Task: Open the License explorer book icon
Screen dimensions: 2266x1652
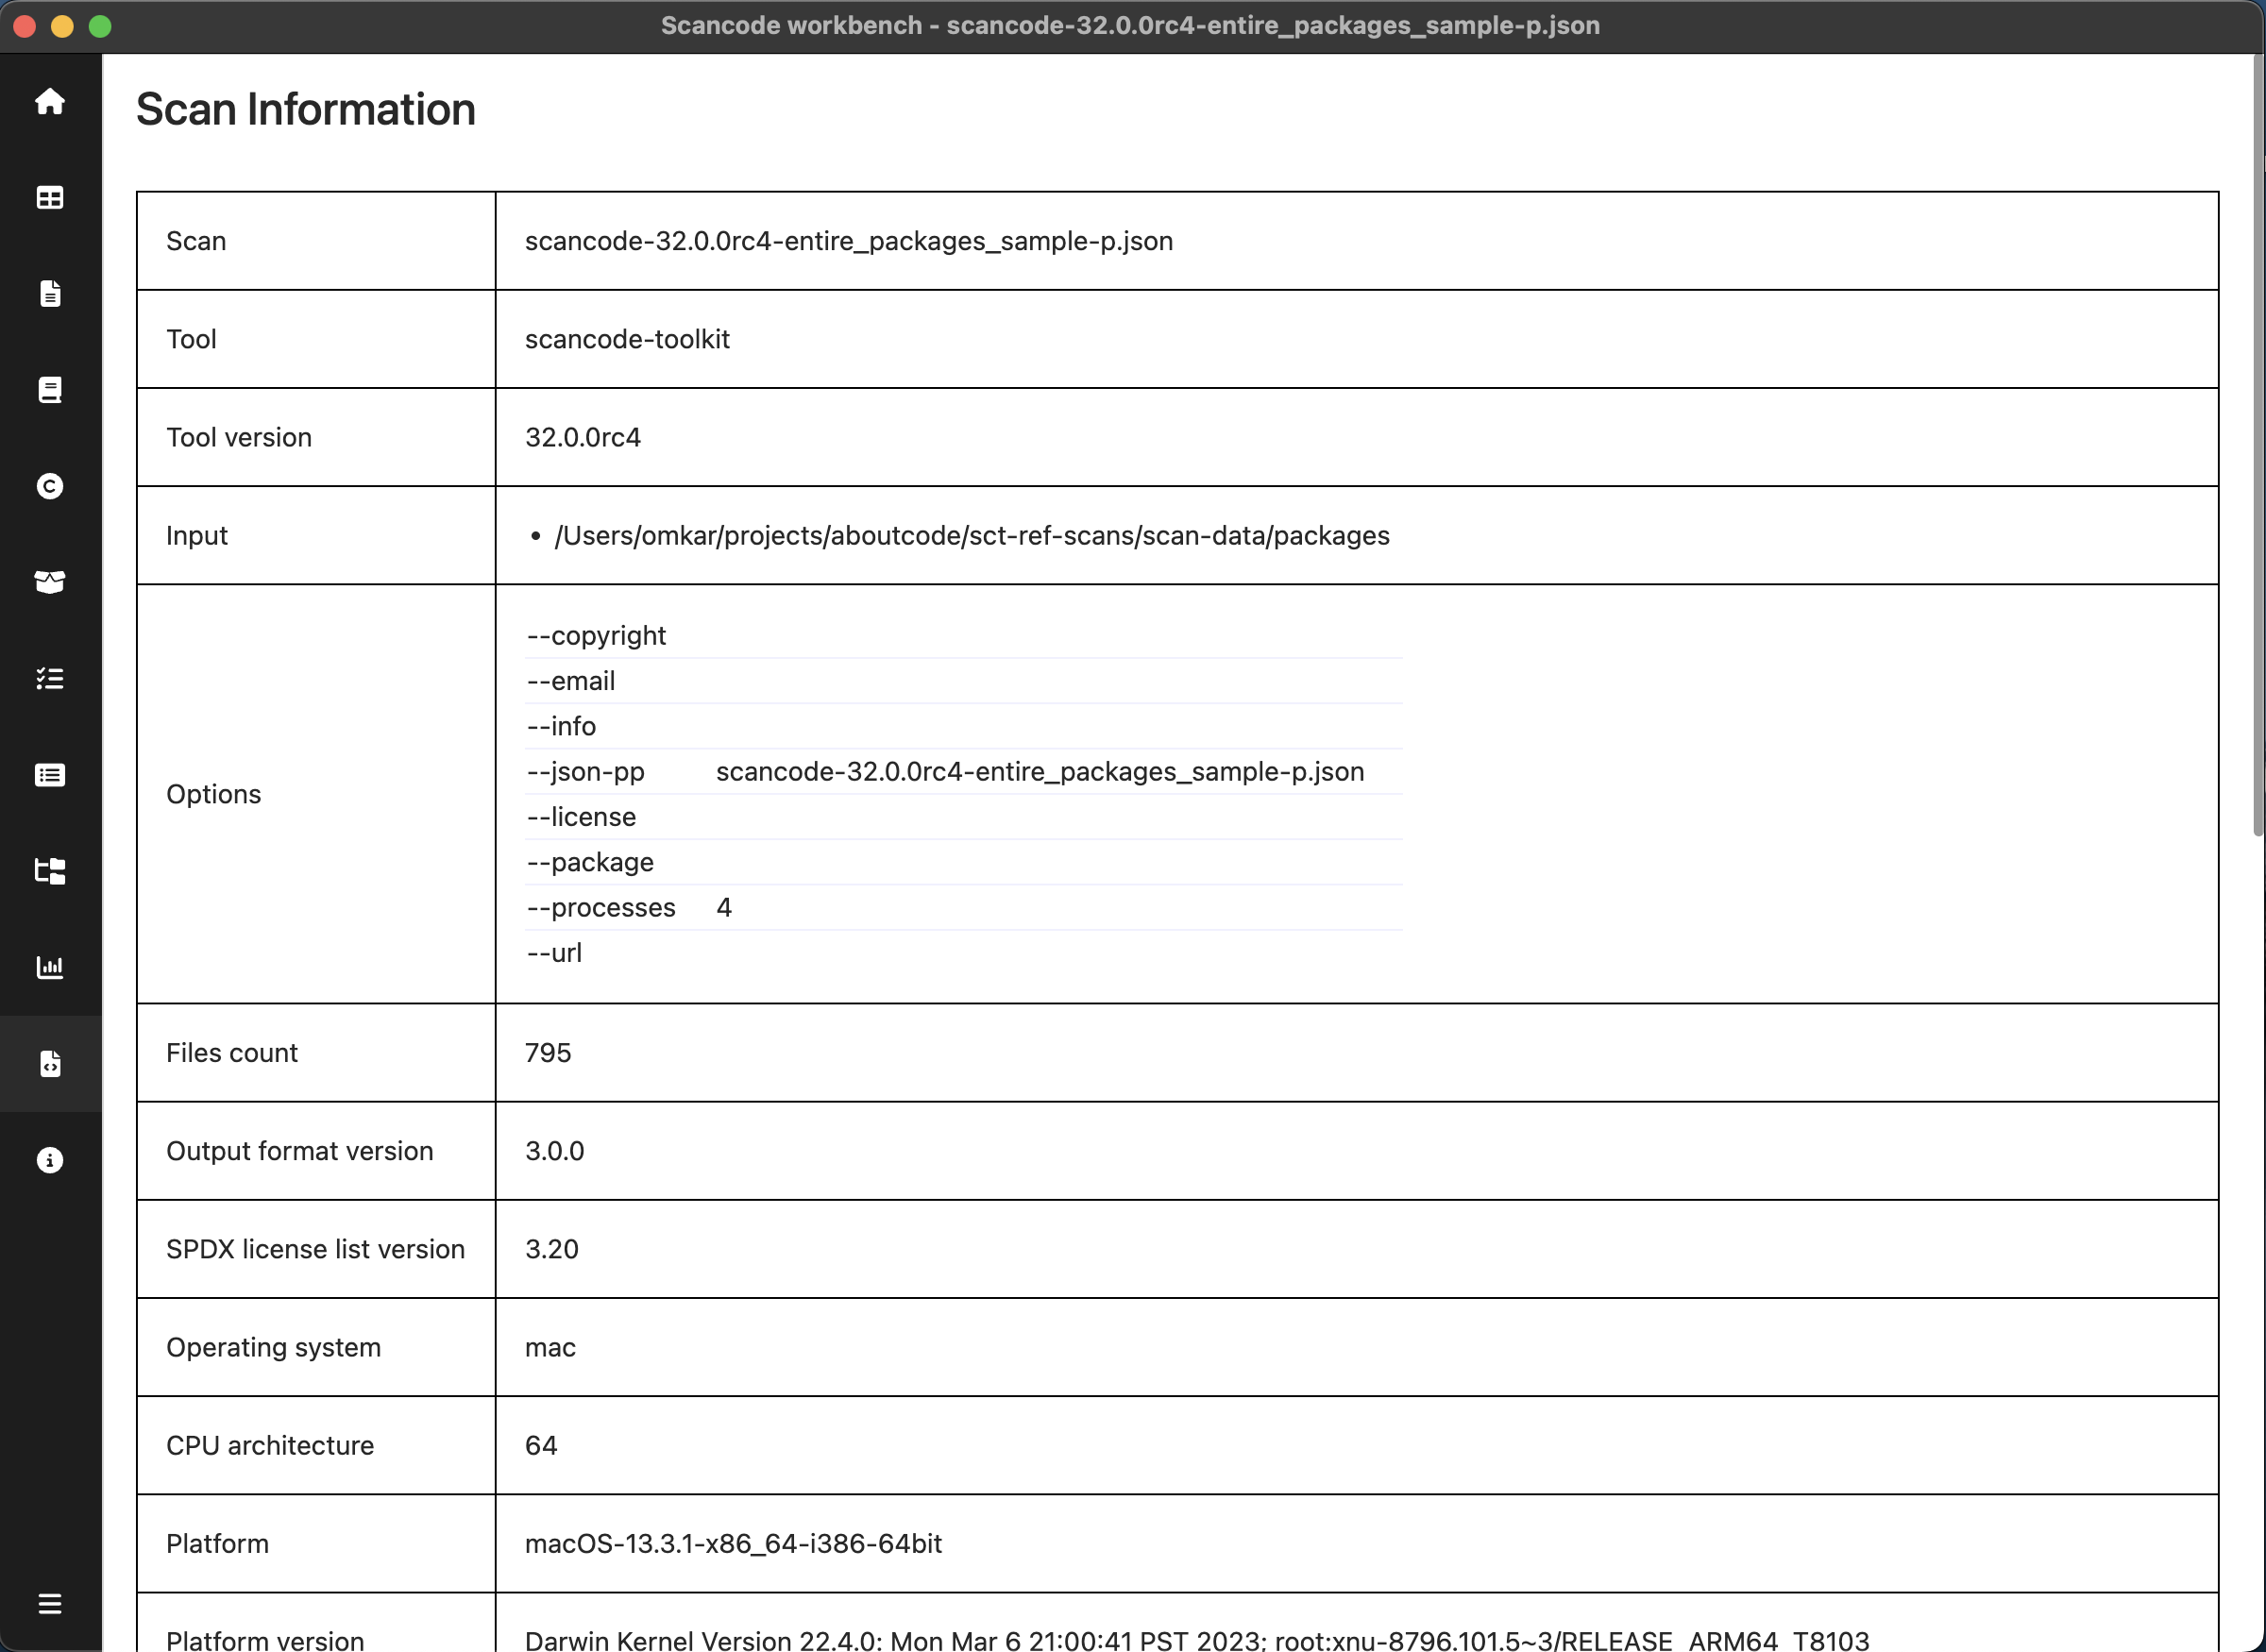Action: pos(50,390)
